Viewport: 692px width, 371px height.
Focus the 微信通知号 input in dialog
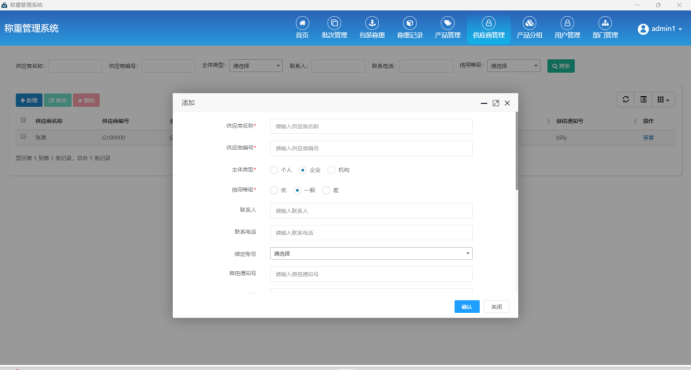pos(371,274)
